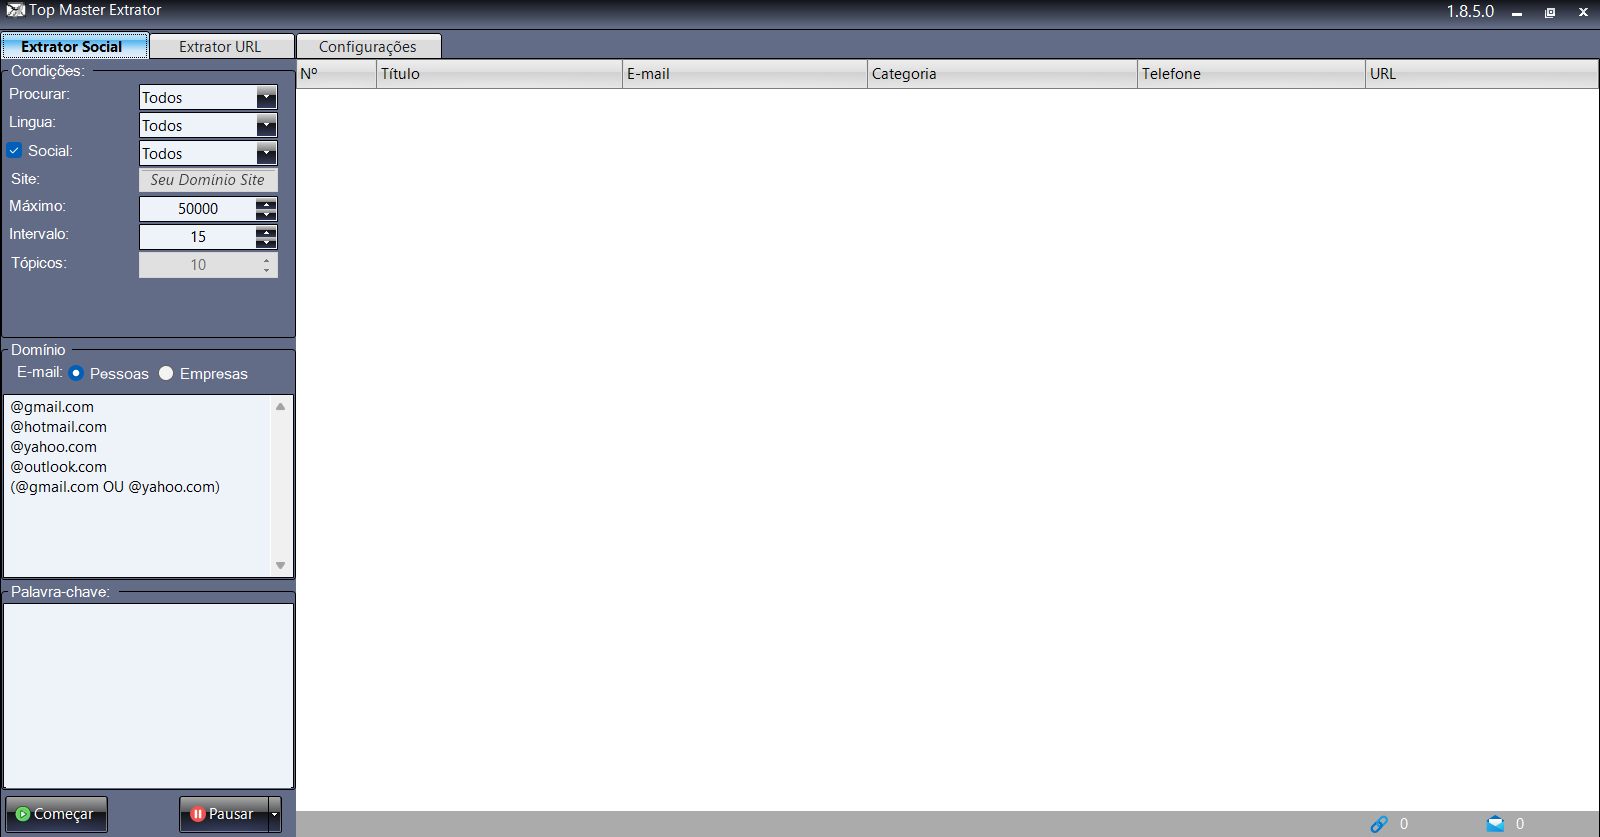Toggle the Social checkbox
This screenshot has height=837, width=1600.
pyautogui.click(x=14, y=151)
